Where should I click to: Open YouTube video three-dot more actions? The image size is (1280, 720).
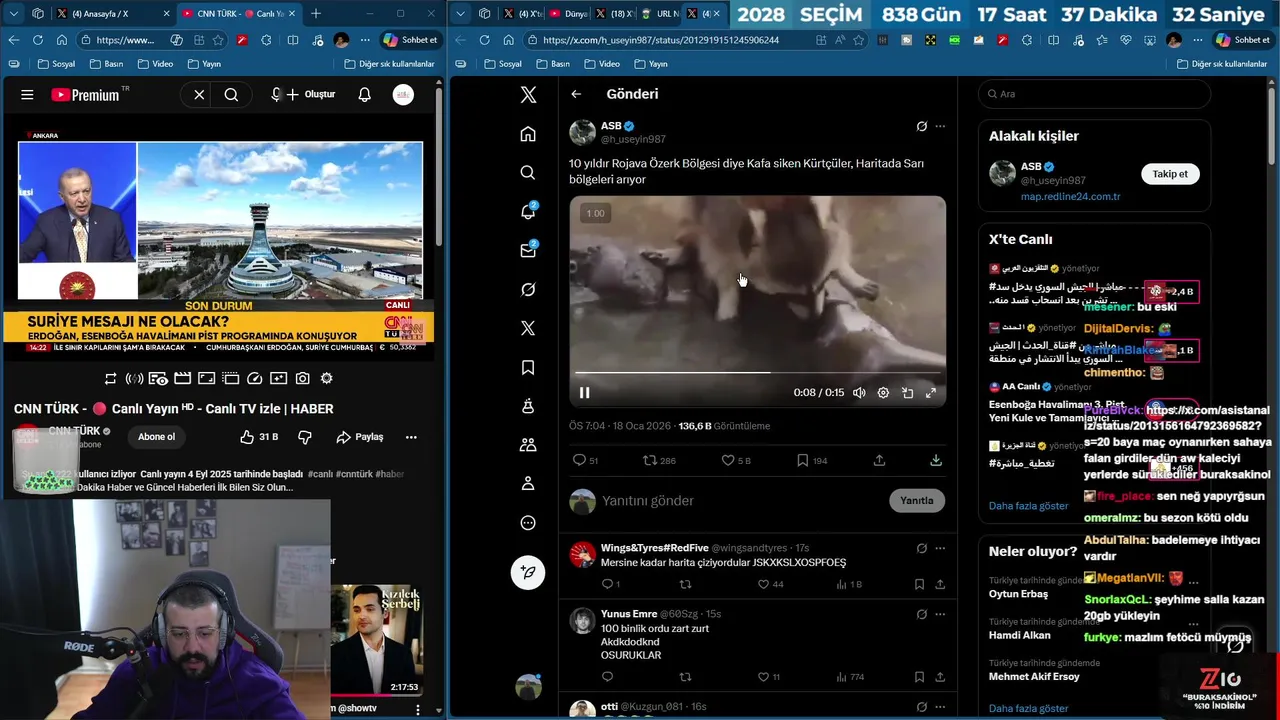coord(411,437)
